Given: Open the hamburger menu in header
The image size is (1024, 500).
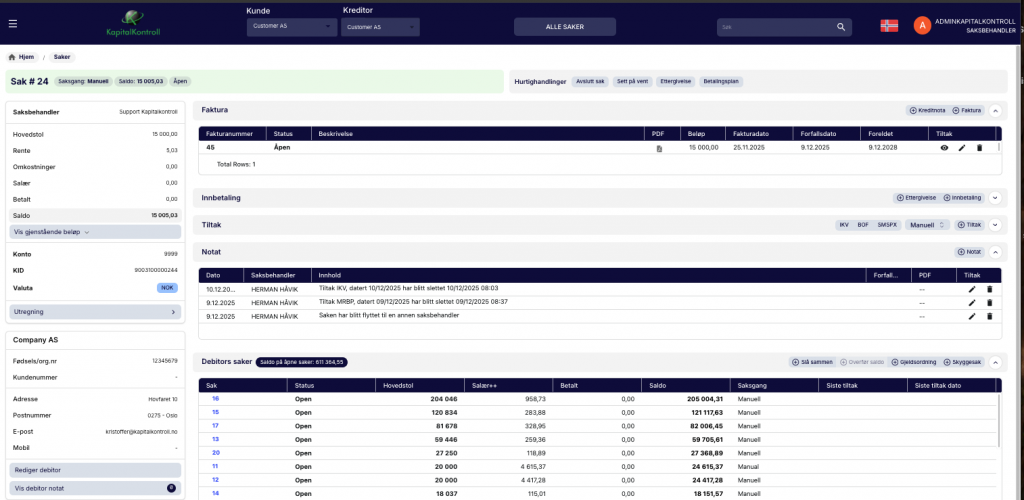Looking at the screenshot, I should click(13, 25).
